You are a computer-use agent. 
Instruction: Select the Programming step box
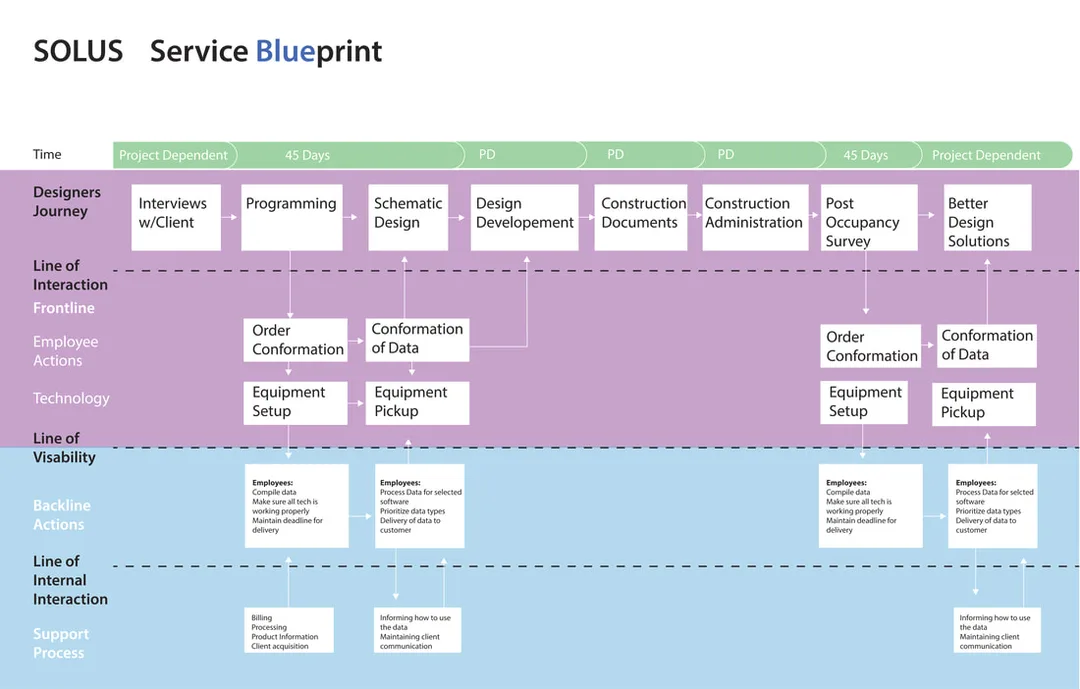pyautogui.click(x=291, y=217)
